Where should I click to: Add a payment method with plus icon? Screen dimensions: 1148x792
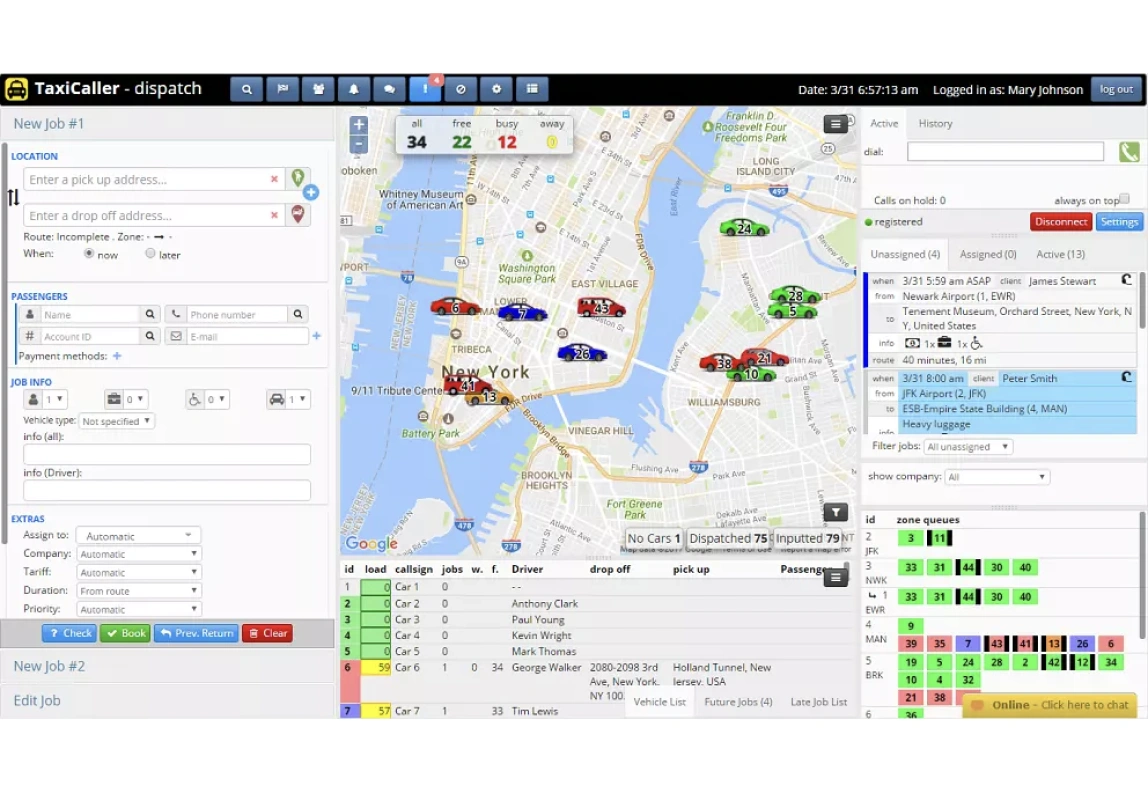[117, 356]
